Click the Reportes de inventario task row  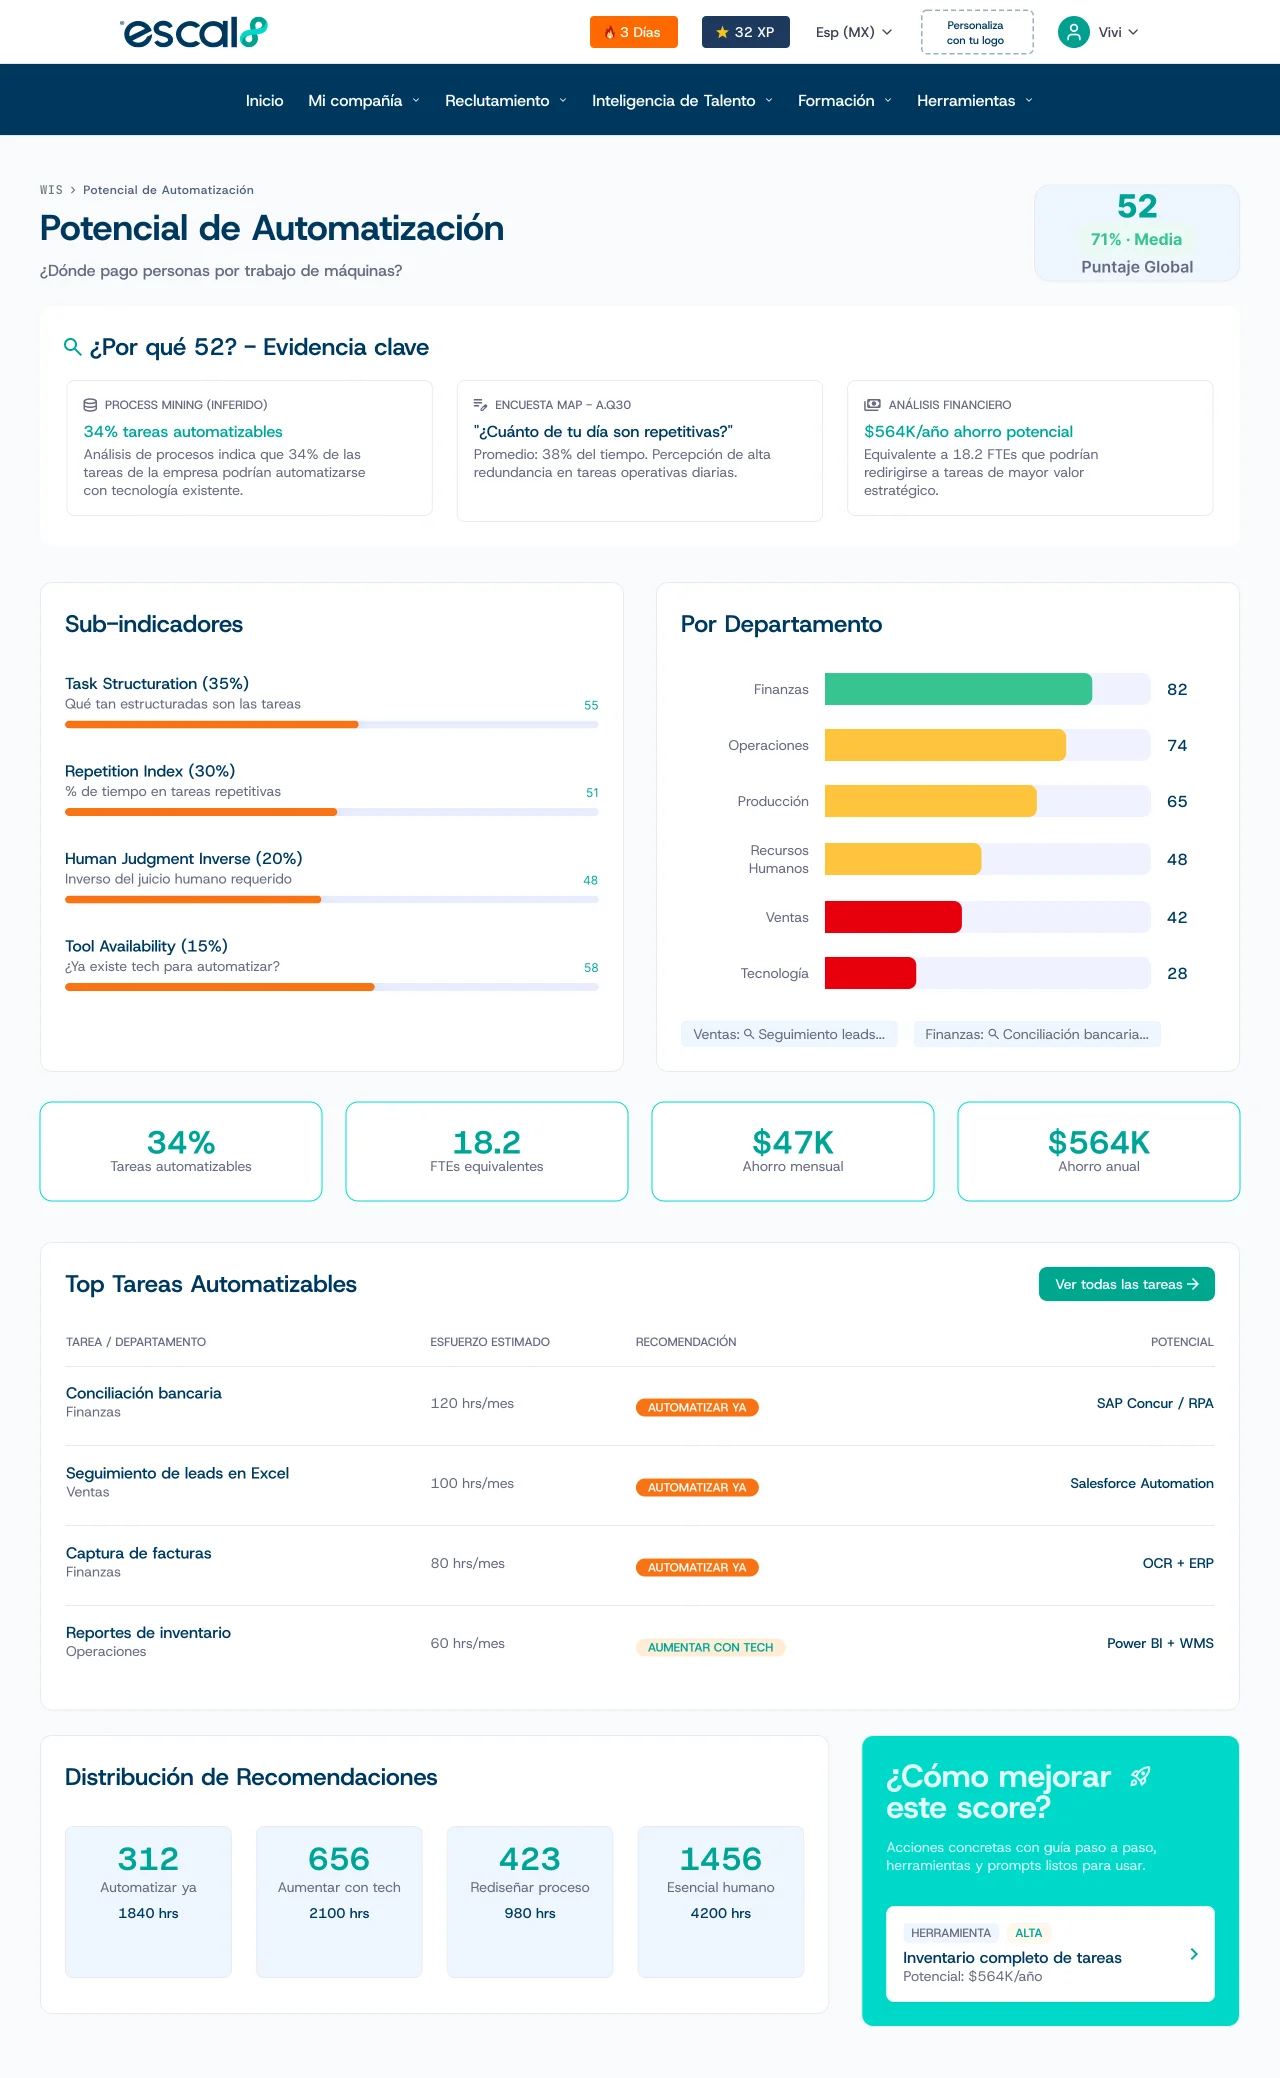click(640, 1645)
